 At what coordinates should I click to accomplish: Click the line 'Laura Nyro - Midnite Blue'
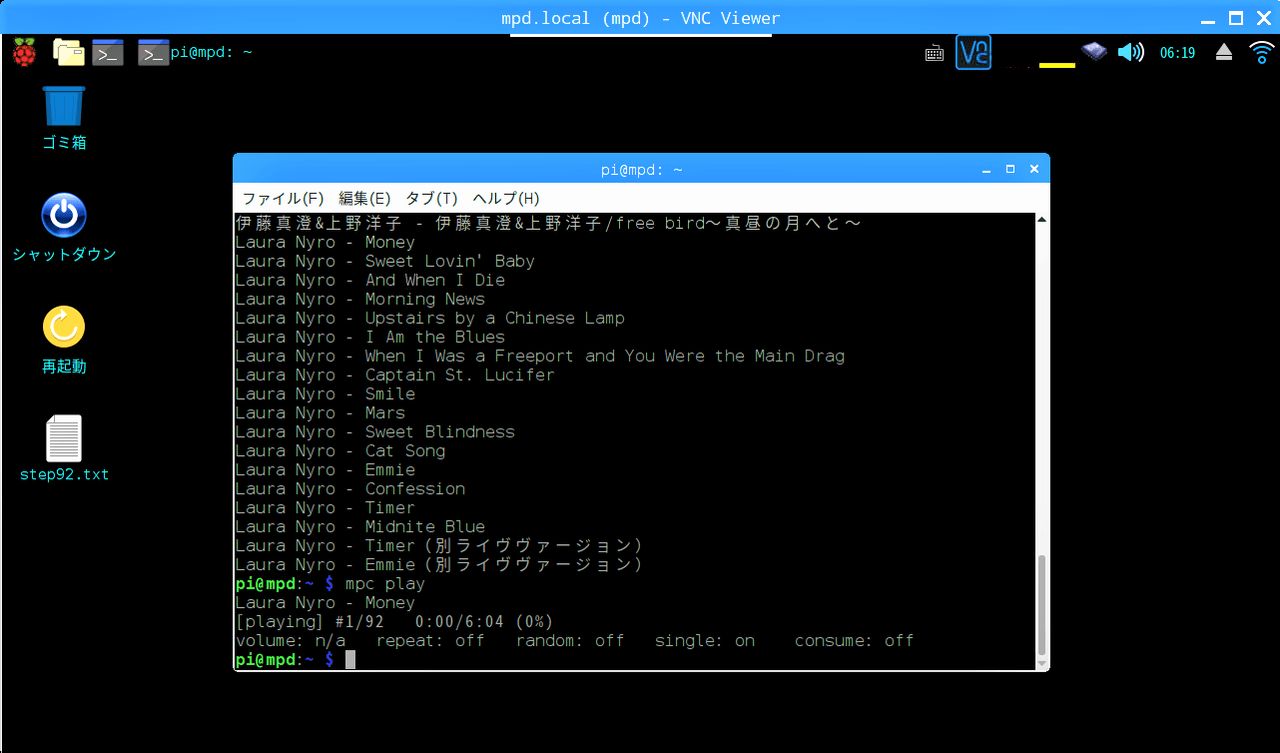pos(360,527)
